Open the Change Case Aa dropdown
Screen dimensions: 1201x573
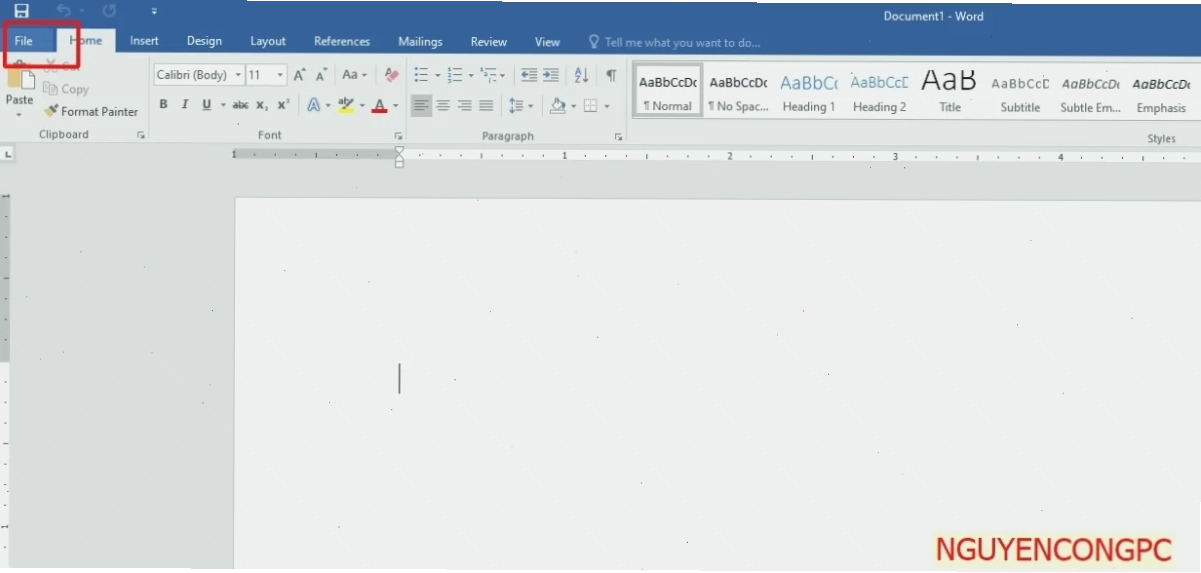tap(354, 75)
